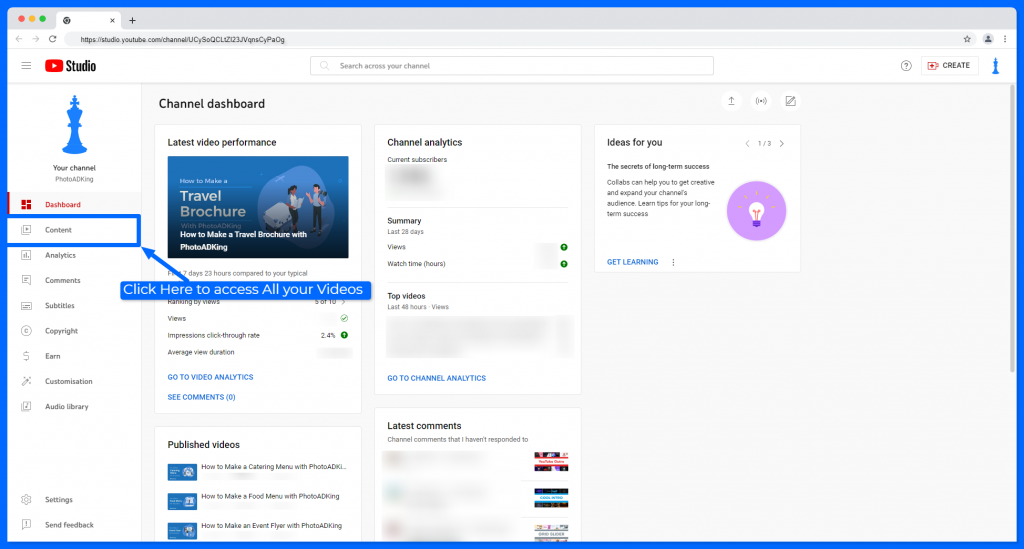Image resolution: width=1024 pixels, height=549 pixels.
Task: Open the Travel Brochure video thumbnail
Action: click(x=258, y=207)
